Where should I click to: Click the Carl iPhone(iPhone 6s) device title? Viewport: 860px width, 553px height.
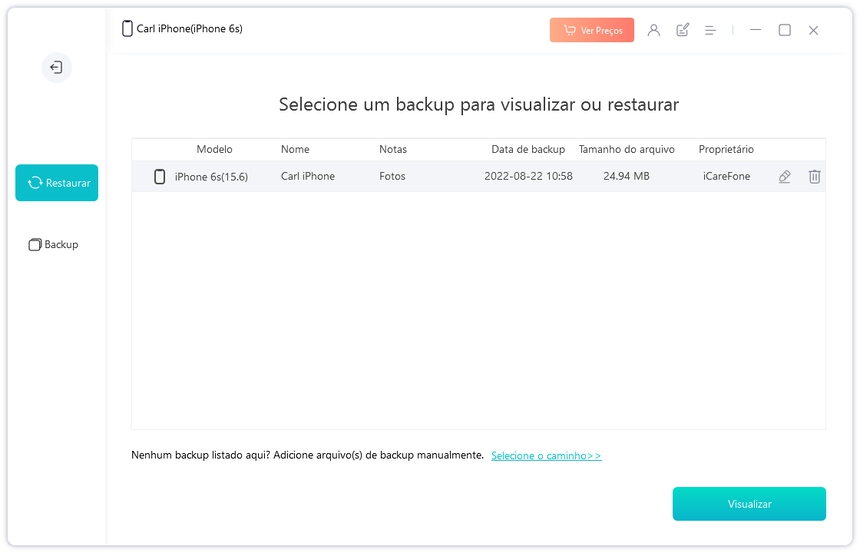(x=189, y=29)
